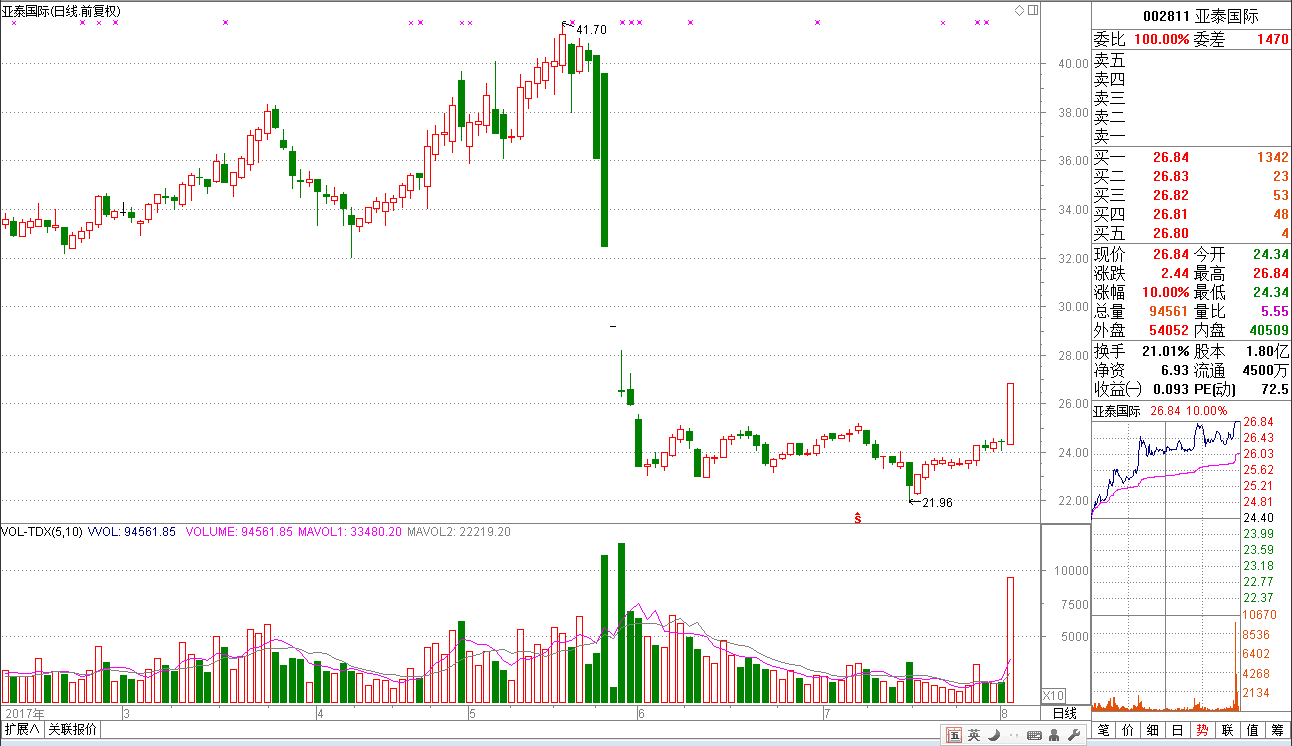Screen dimensions: 1292x746
Task: Click the 卖五 order book row
Action: 1191,60
